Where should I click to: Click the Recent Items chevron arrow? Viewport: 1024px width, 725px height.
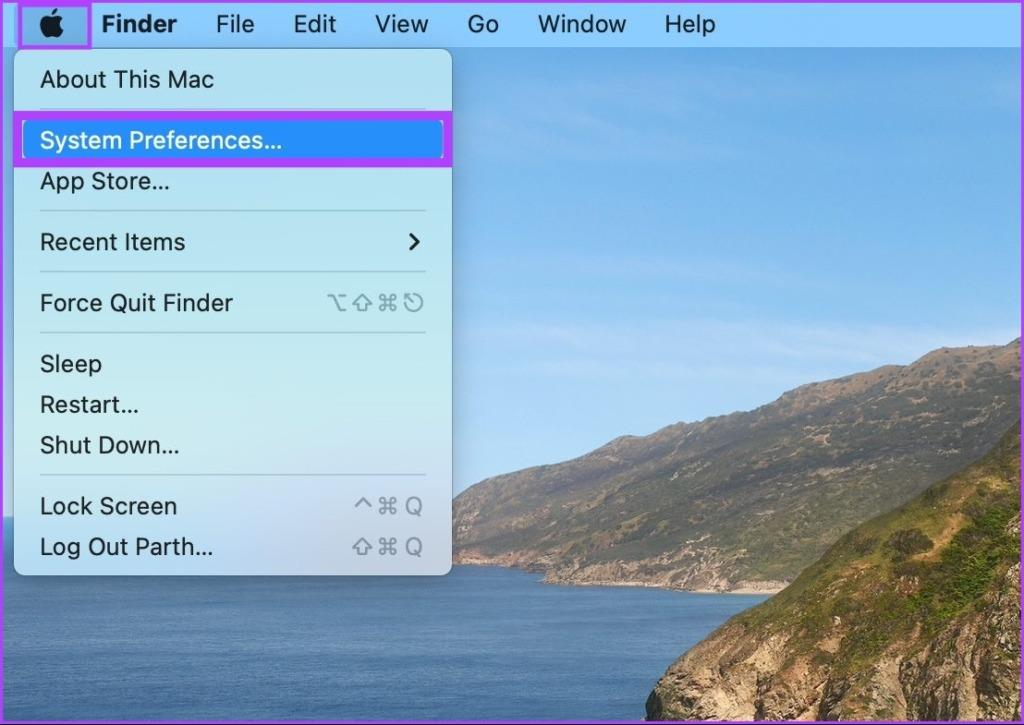pos(416,242)
